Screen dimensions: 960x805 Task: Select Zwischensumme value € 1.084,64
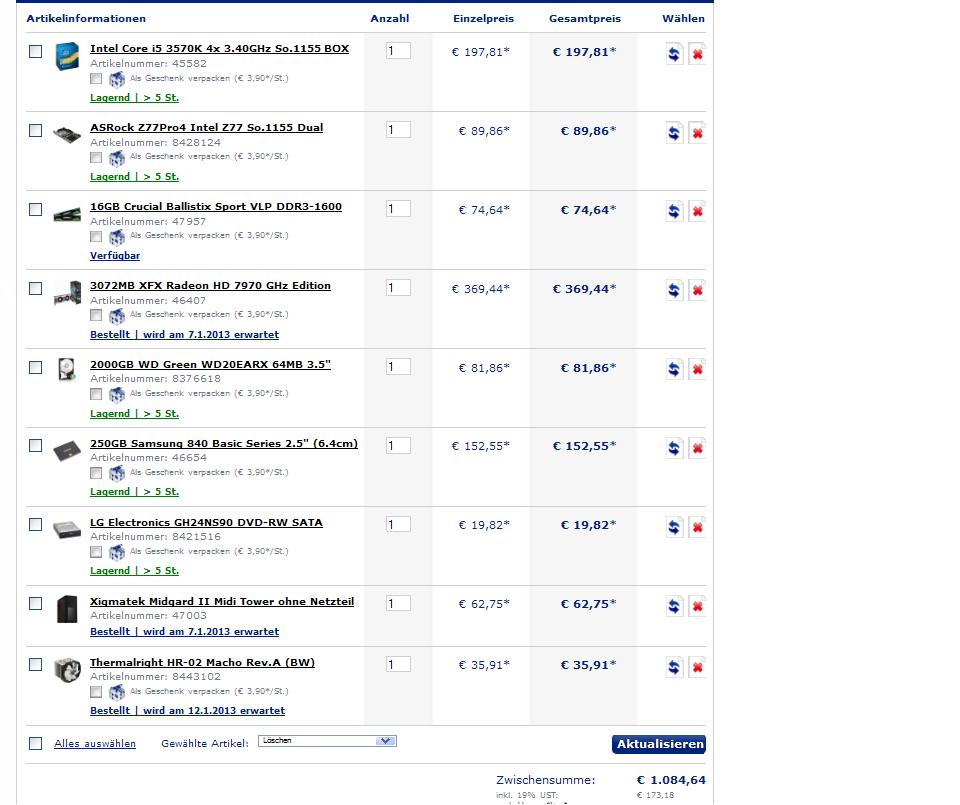(x=671, y=780)
